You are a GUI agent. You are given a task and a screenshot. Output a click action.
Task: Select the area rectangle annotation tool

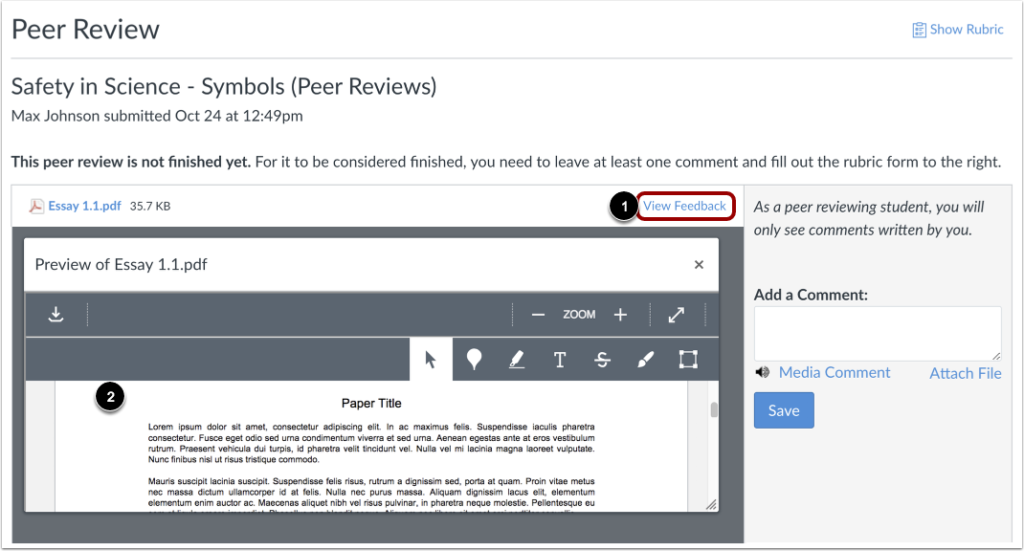click(688, 360)
